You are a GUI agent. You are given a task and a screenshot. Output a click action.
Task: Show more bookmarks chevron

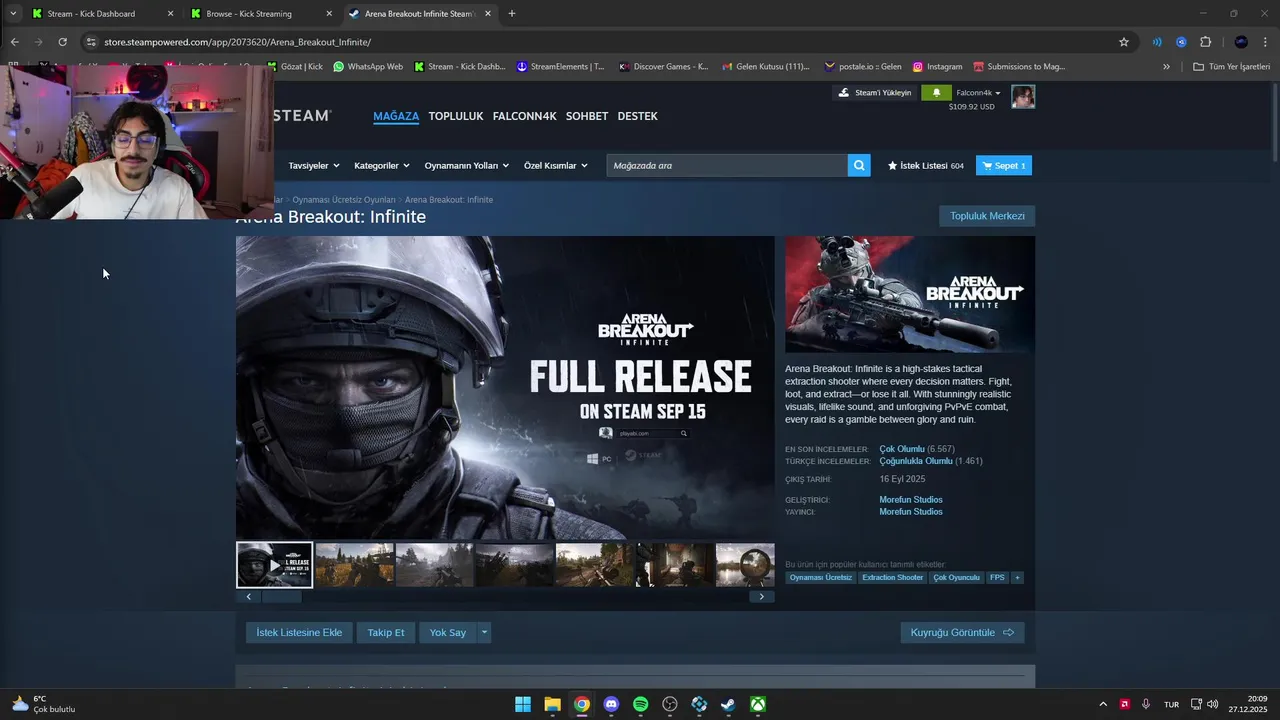point(1166,67)
